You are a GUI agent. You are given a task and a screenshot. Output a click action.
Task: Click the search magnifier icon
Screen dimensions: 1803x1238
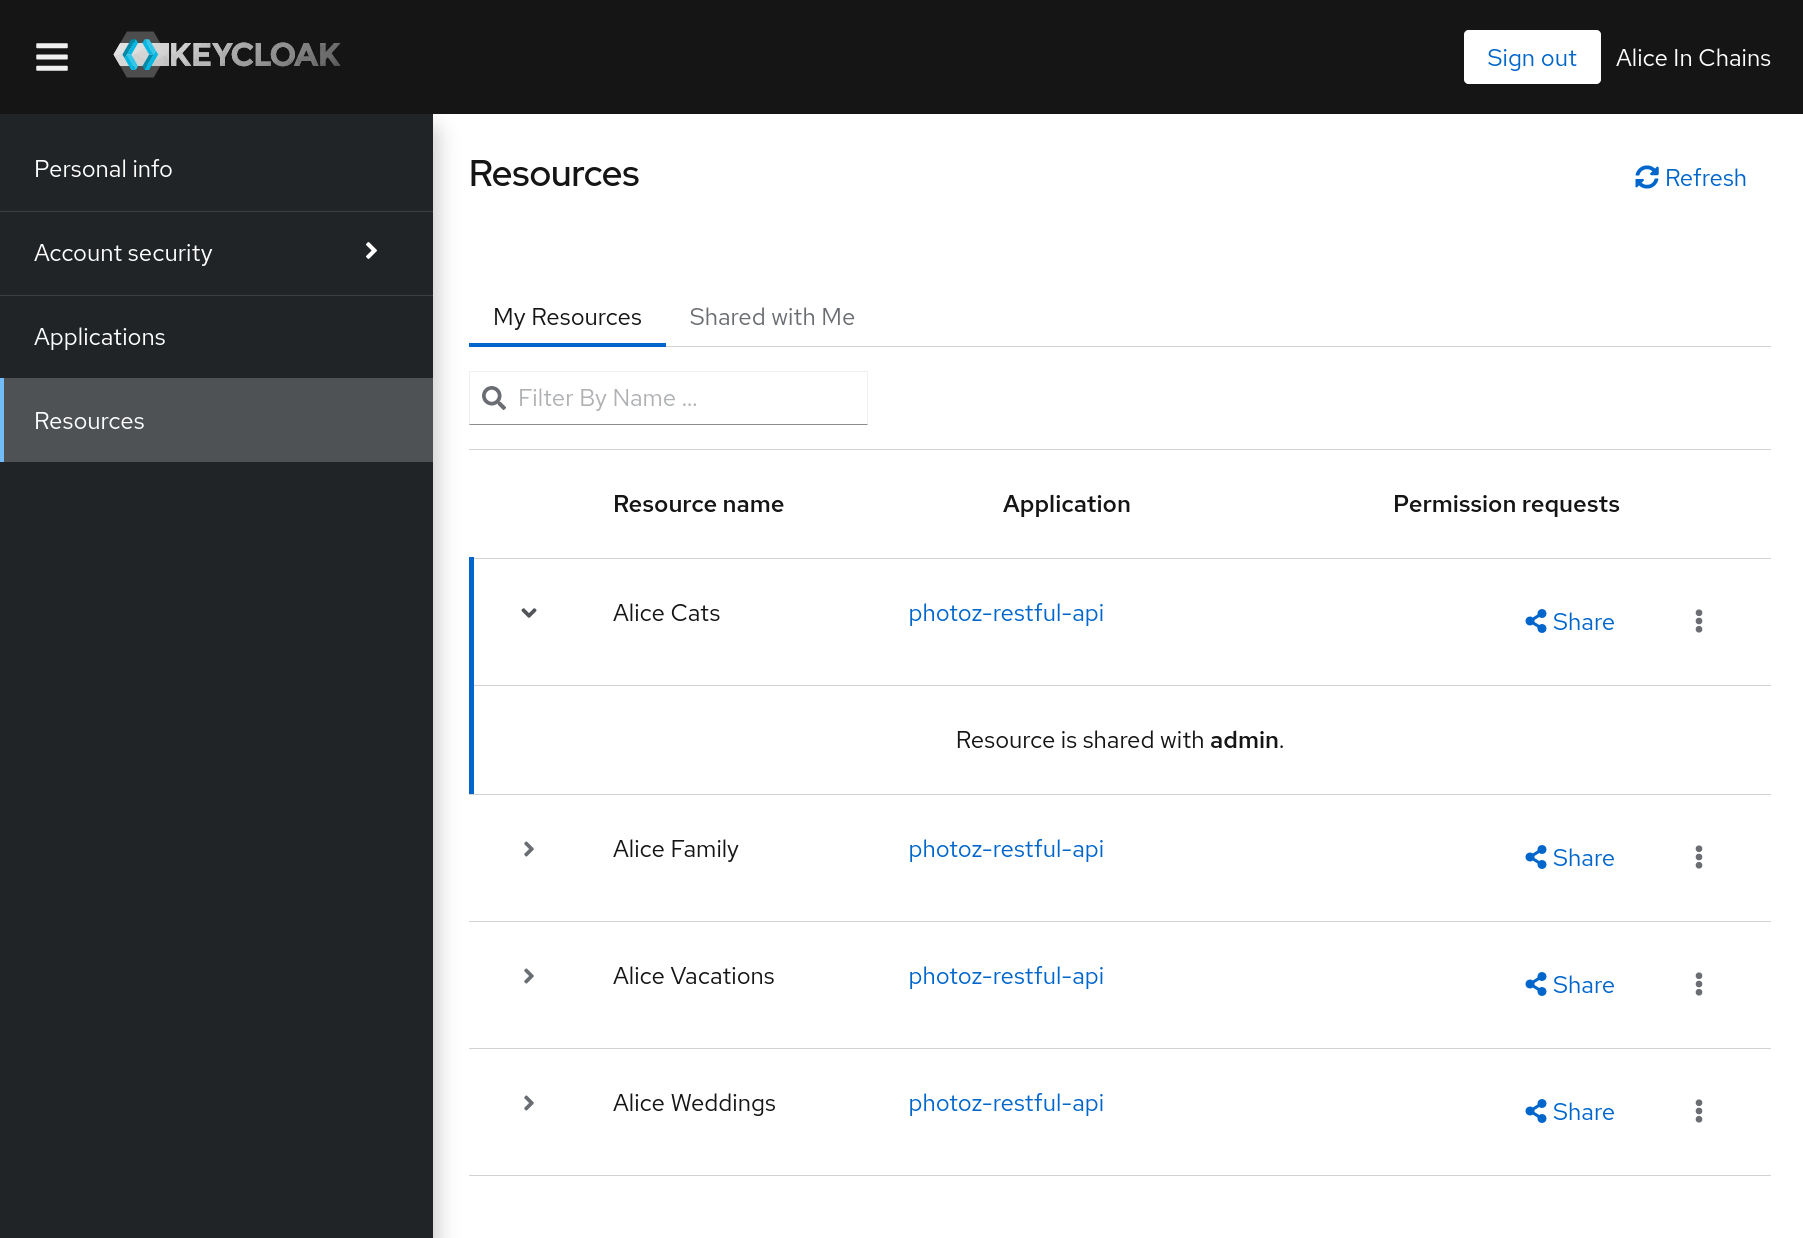point(493,398)
